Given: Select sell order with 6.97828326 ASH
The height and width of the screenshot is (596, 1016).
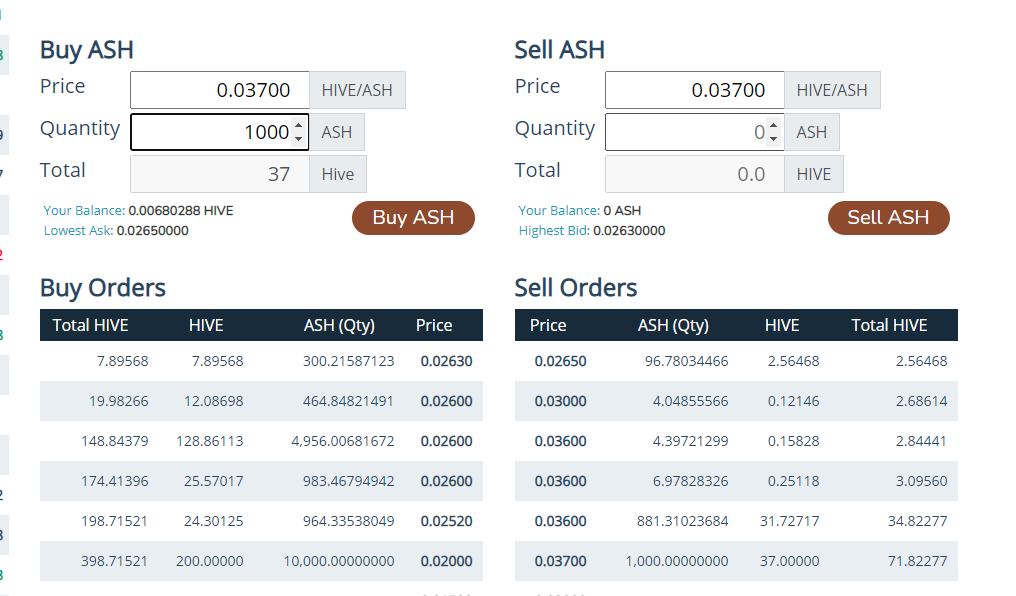Looking at the screenshot, I should 736,481.
